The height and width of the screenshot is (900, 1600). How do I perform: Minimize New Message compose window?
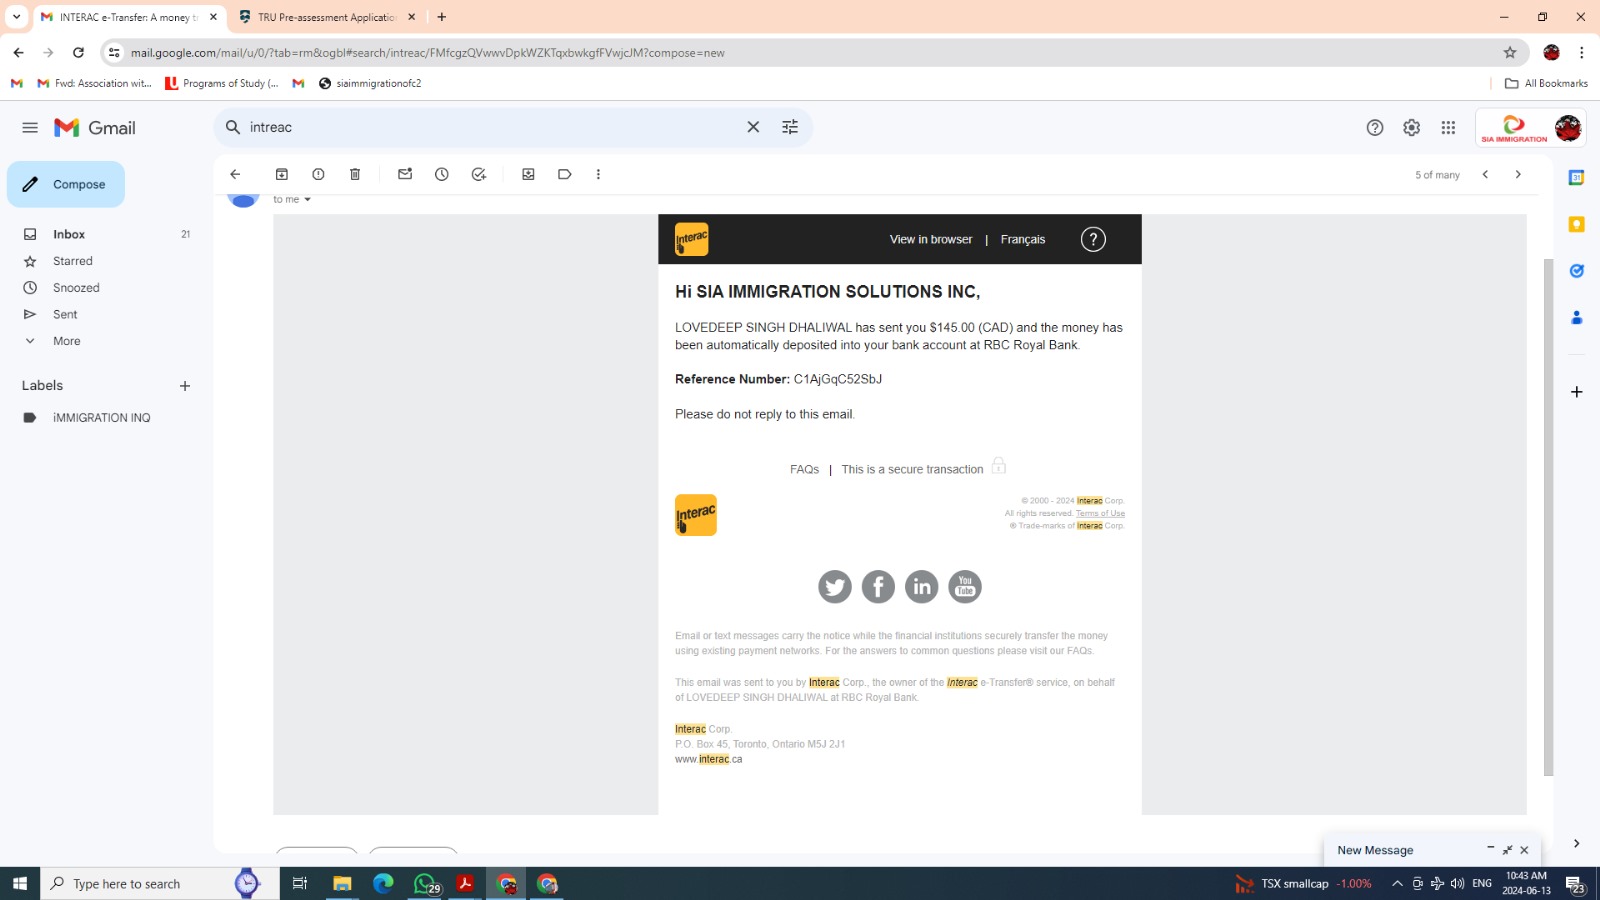coord(1490,849)
